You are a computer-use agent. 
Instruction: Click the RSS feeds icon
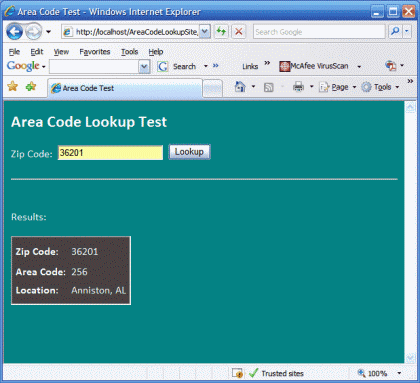click(268, 87)
